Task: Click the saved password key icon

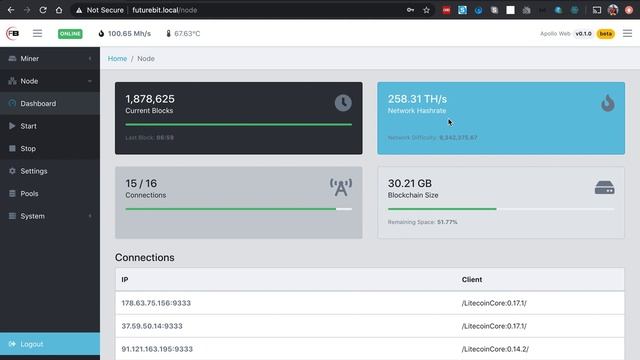Action: [410, 10]
